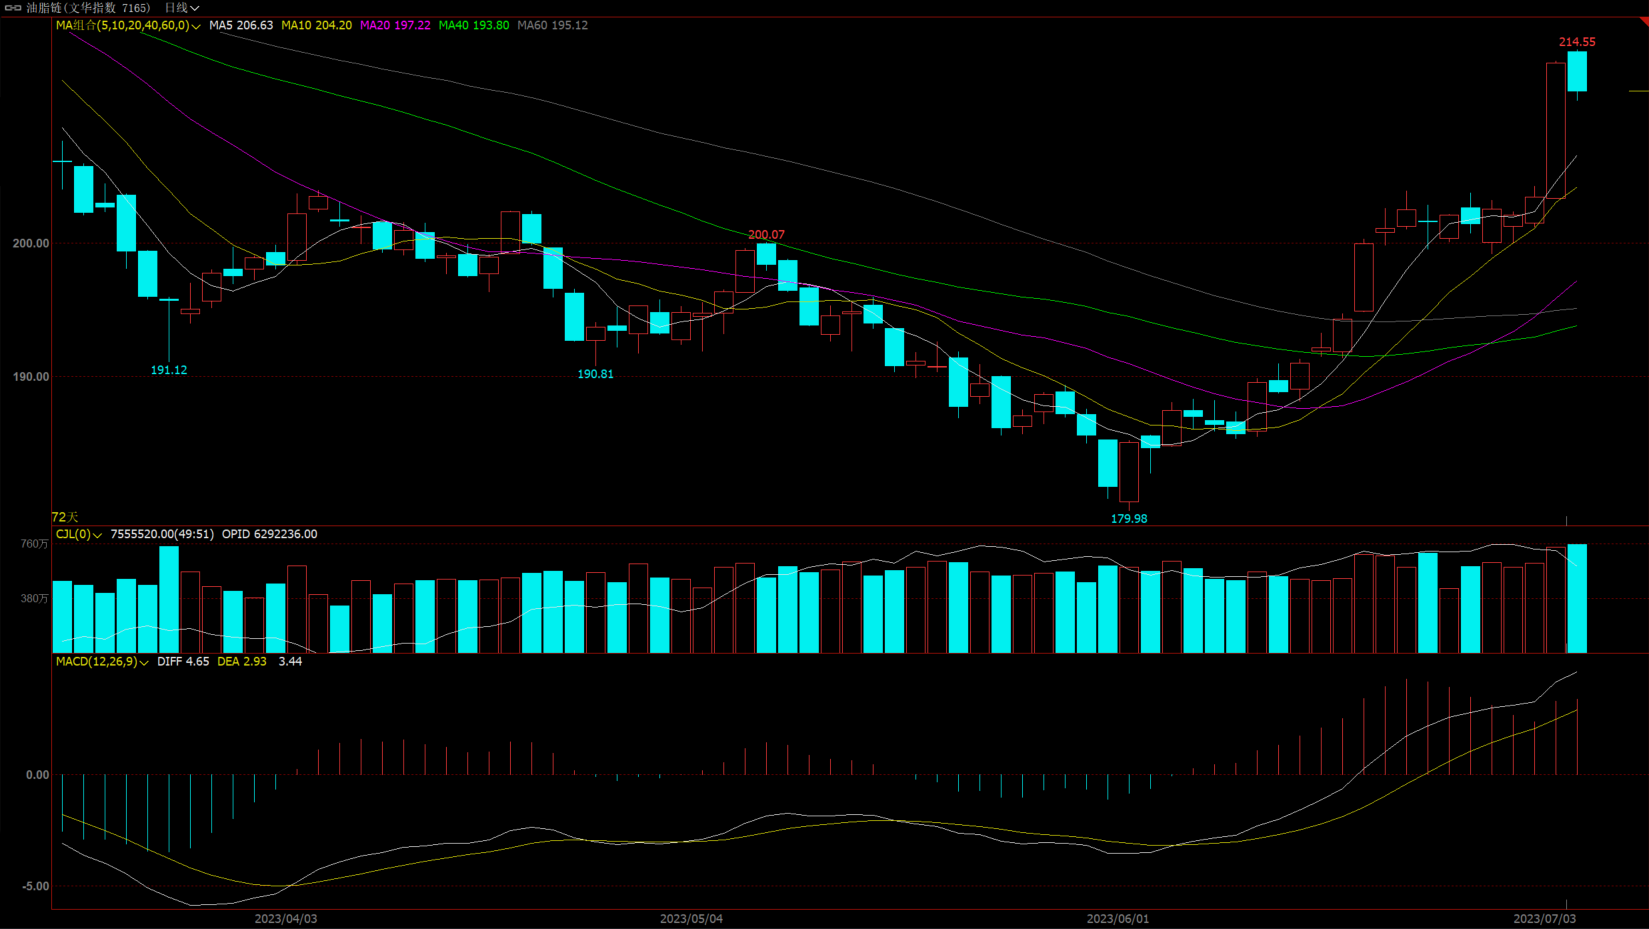Click the 7555520.00(49:51) volume value
Viewport: 1649px width, 929px height.
[162, 535]
